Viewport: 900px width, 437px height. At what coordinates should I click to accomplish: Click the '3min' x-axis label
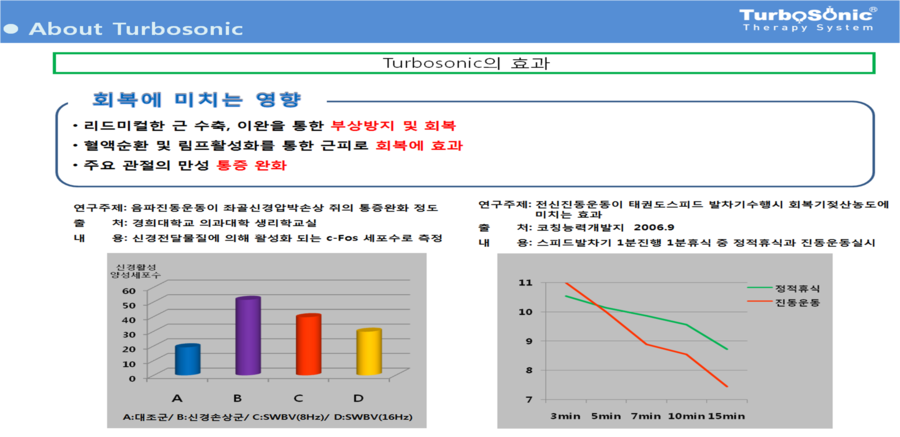[x=563, y=415]
